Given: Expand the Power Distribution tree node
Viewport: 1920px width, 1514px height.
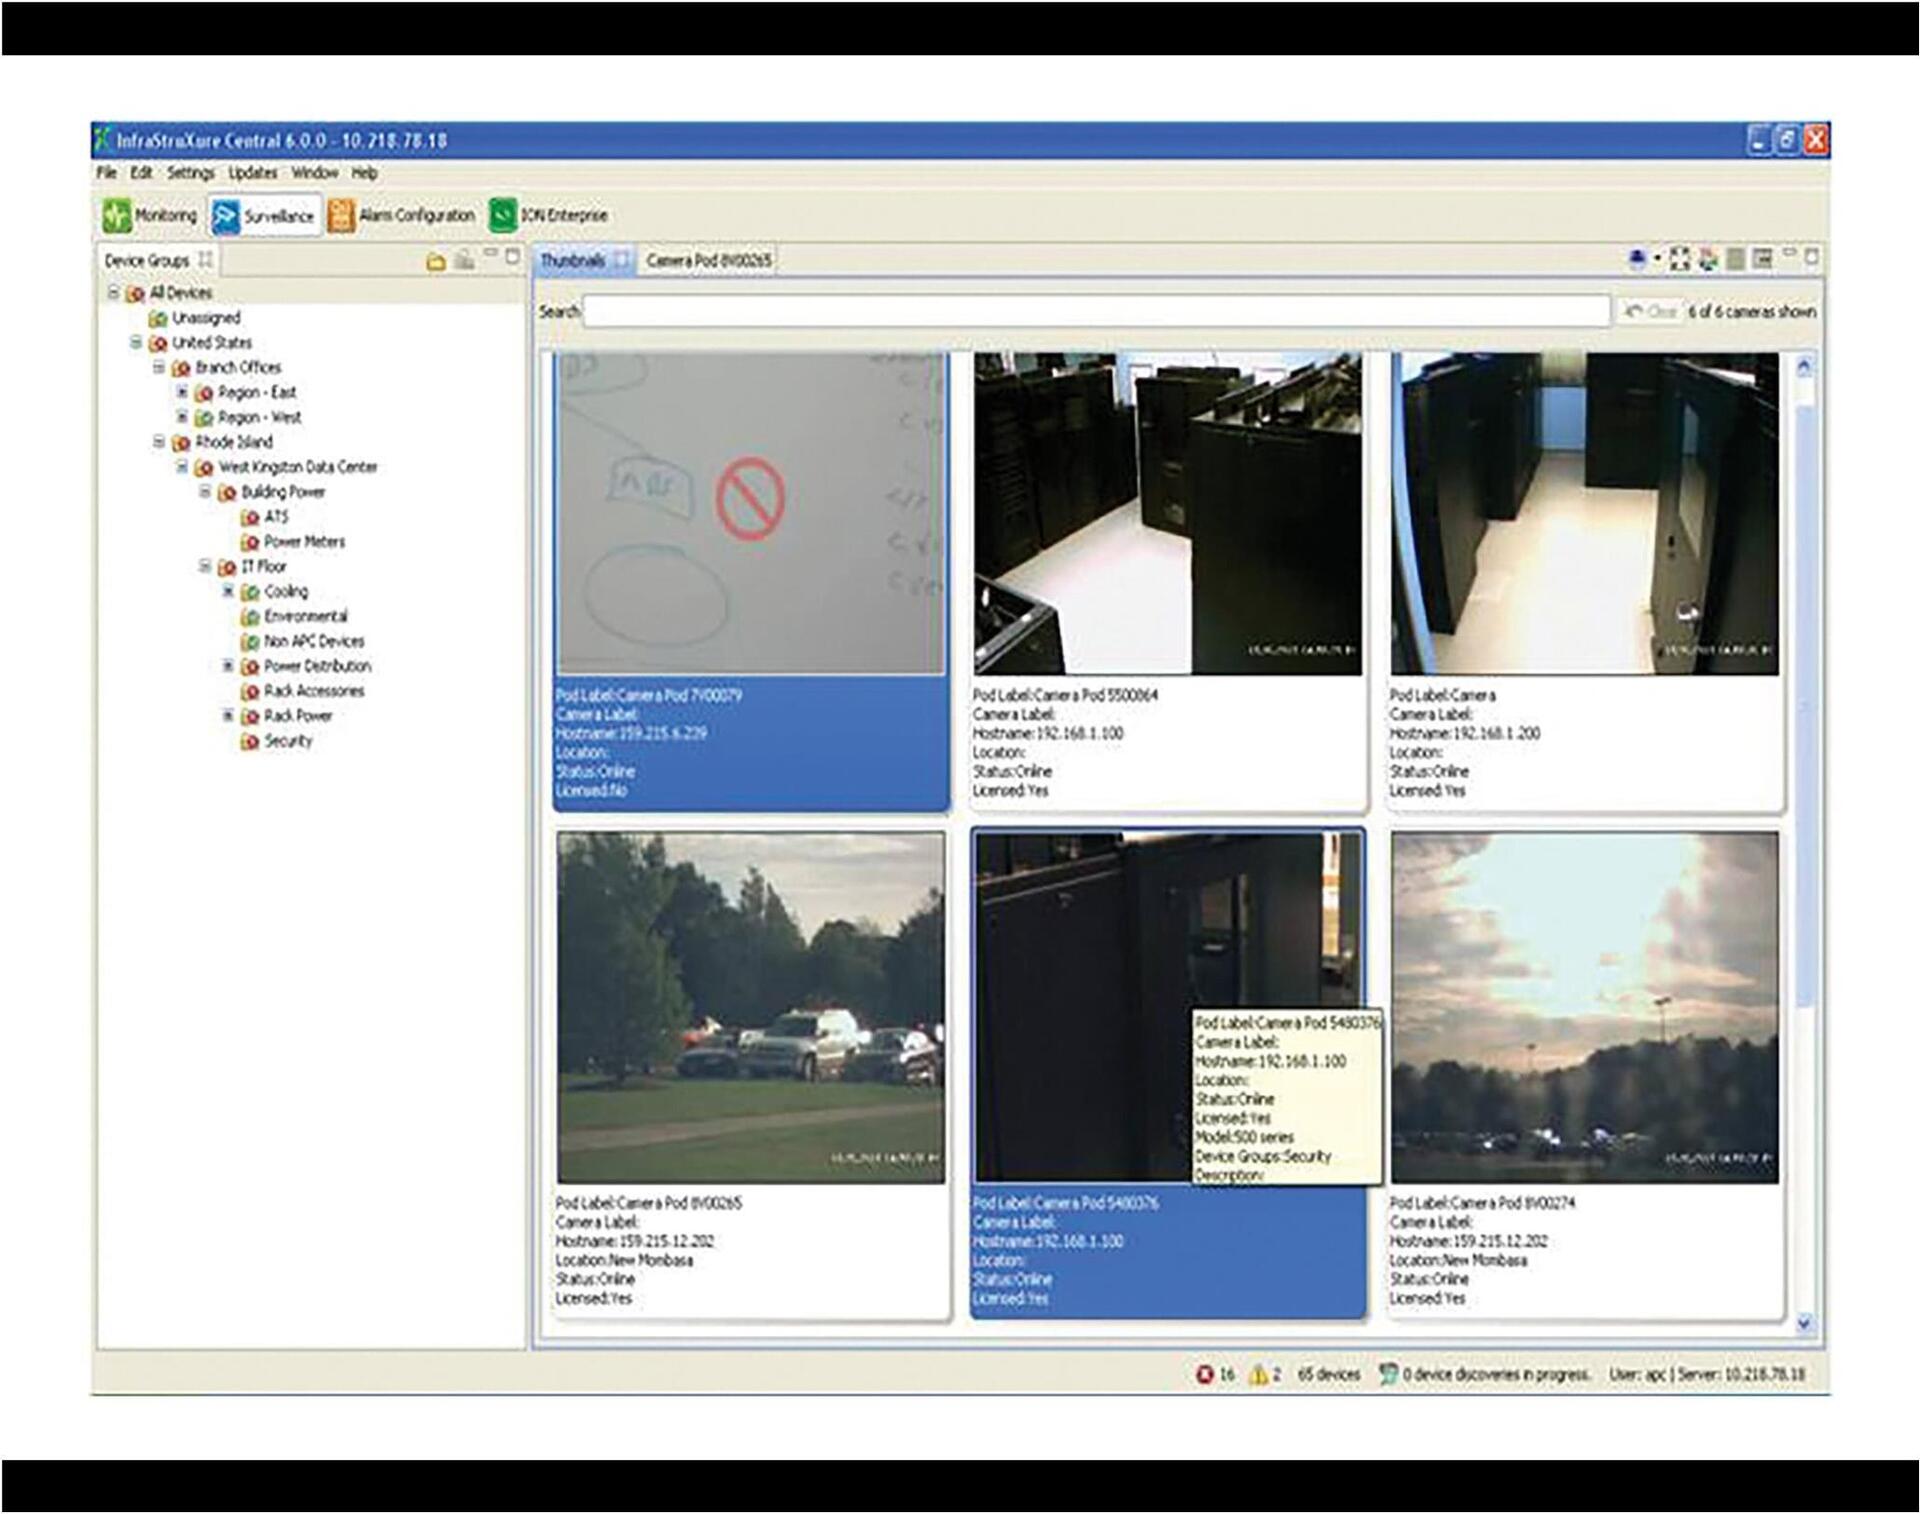Looking at the screenshot, I should pyautogui.click(x=228, y=665).
